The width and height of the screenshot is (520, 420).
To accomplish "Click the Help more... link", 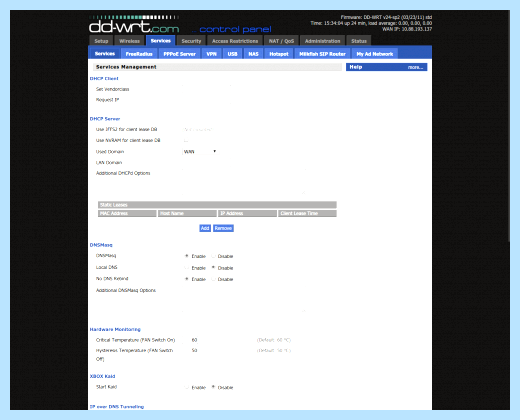I will tap(415, 67).
